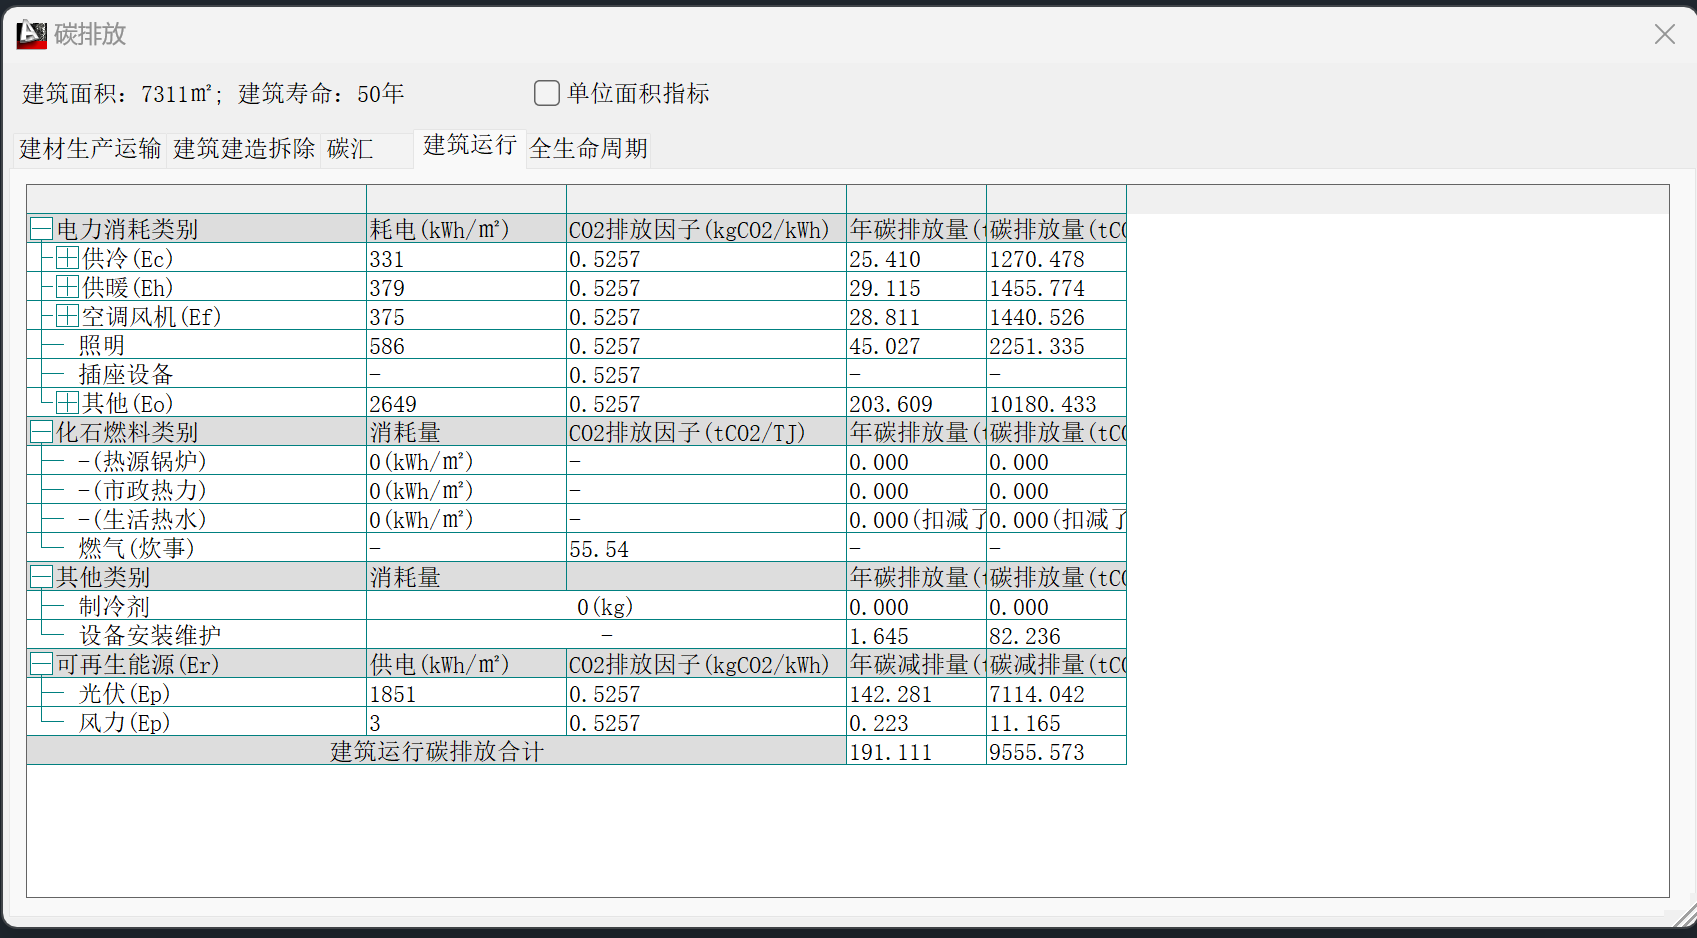Switch to the 建材生产运输 tab
This screenshot has height=938, width=1697.
[x=90, y=149]
